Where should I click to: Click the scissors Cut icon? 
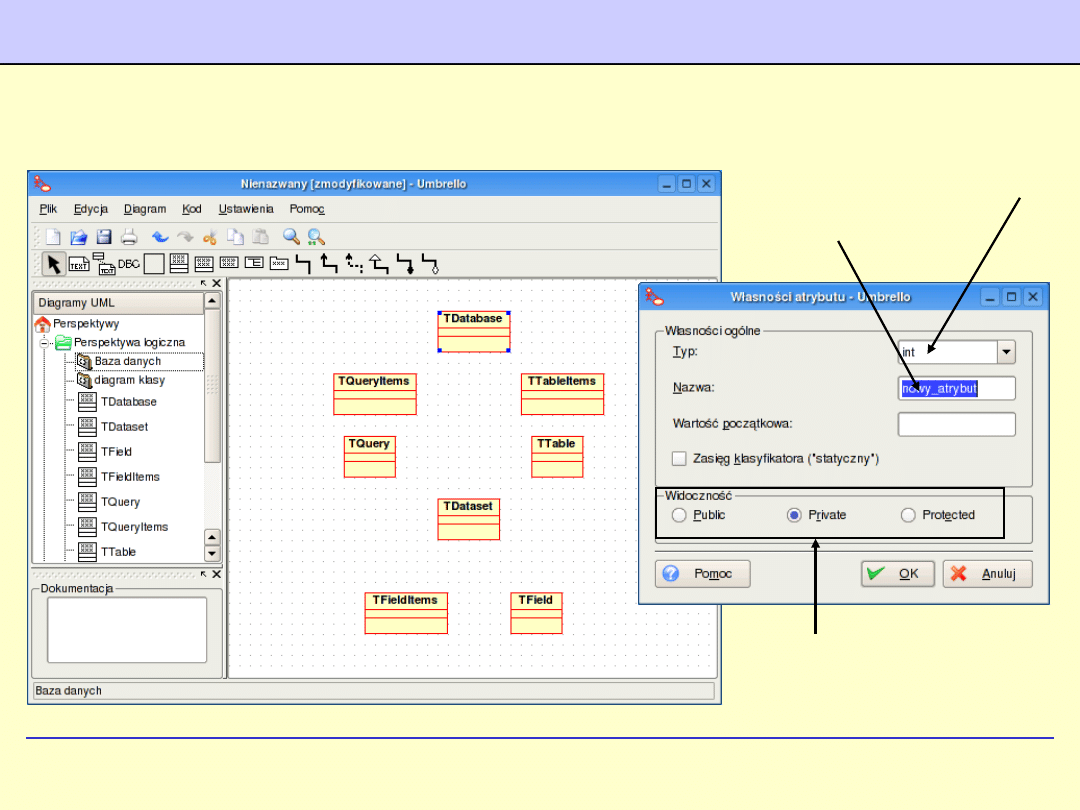click(x=210, y=237)
